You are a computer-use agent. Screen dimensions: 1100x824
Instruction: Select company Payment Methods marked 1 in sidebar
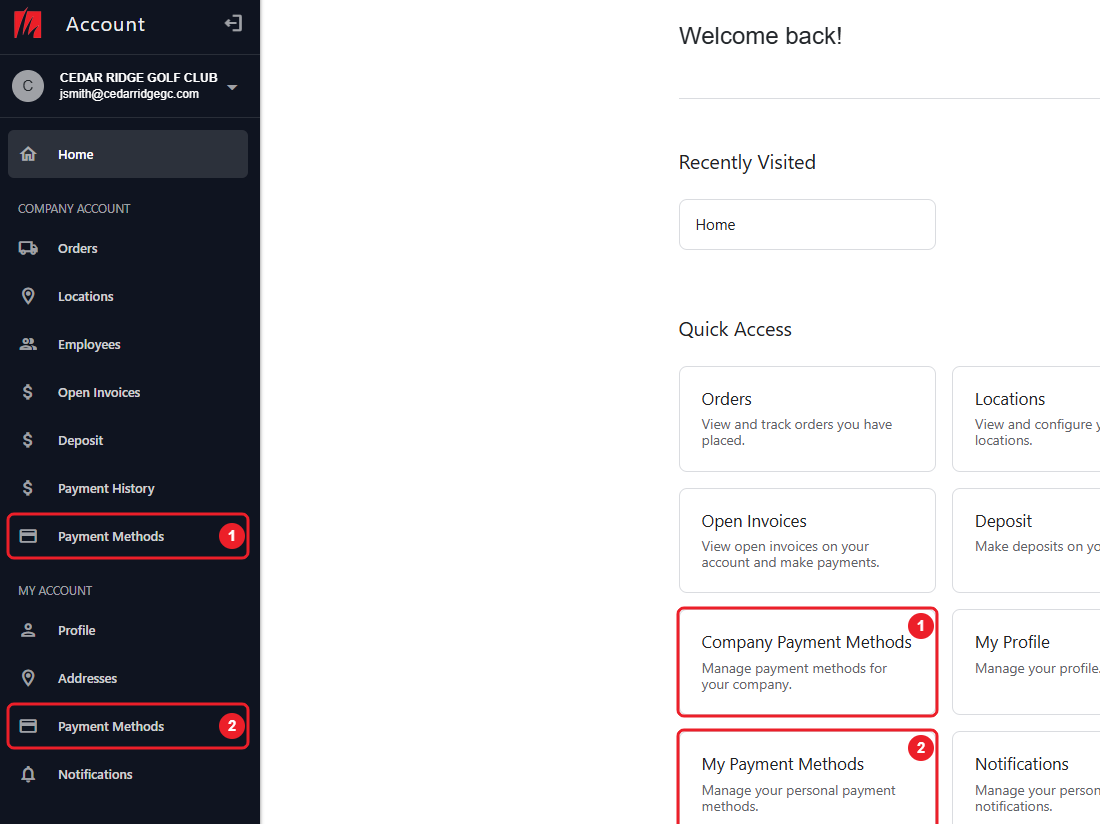[128, 536]
